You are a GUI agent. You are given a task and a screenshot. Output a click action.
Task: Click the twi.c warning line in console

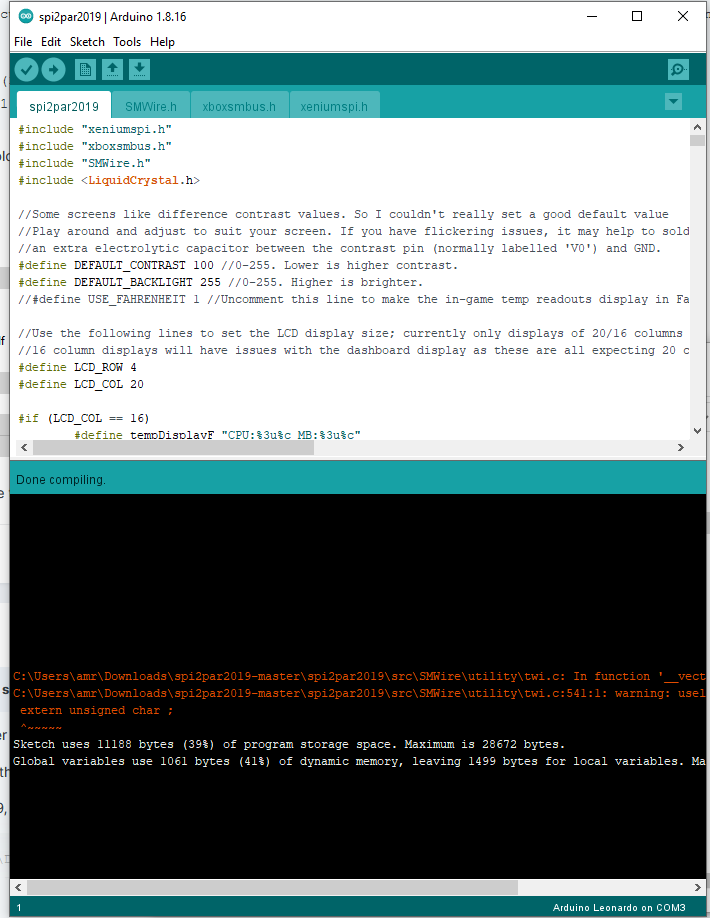pyautogui.click(x=359, y=693)
